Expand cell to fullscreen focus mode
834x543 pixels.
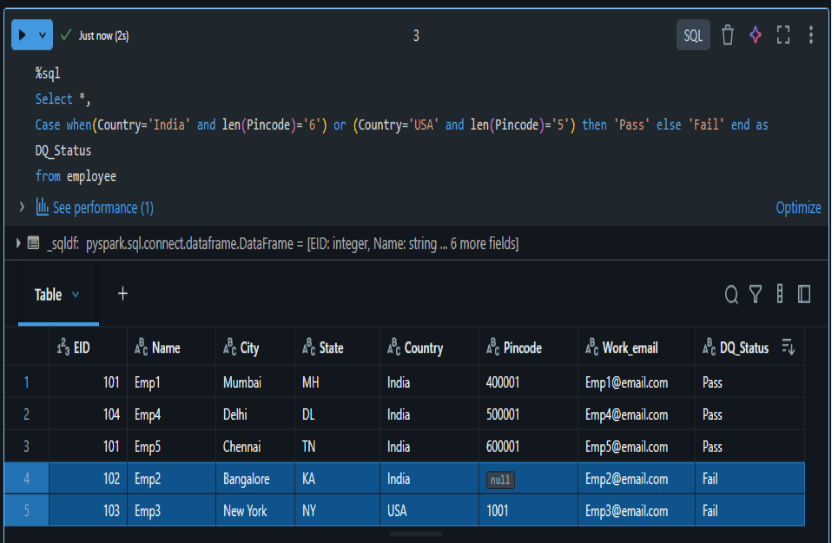point(783,36)
